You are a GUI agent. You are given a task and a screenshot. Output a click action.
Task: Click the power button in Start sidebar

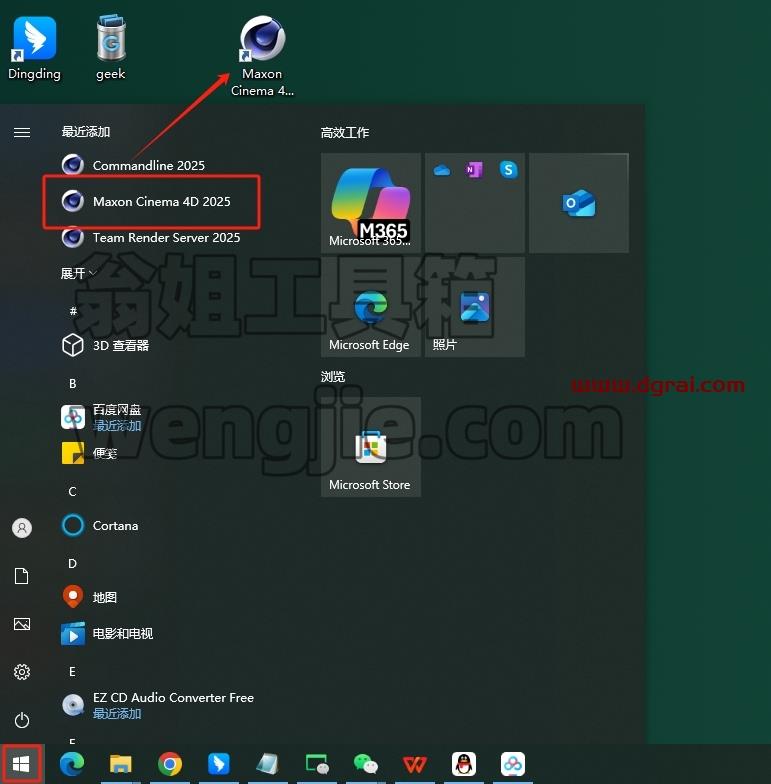(x=22, y=720)
